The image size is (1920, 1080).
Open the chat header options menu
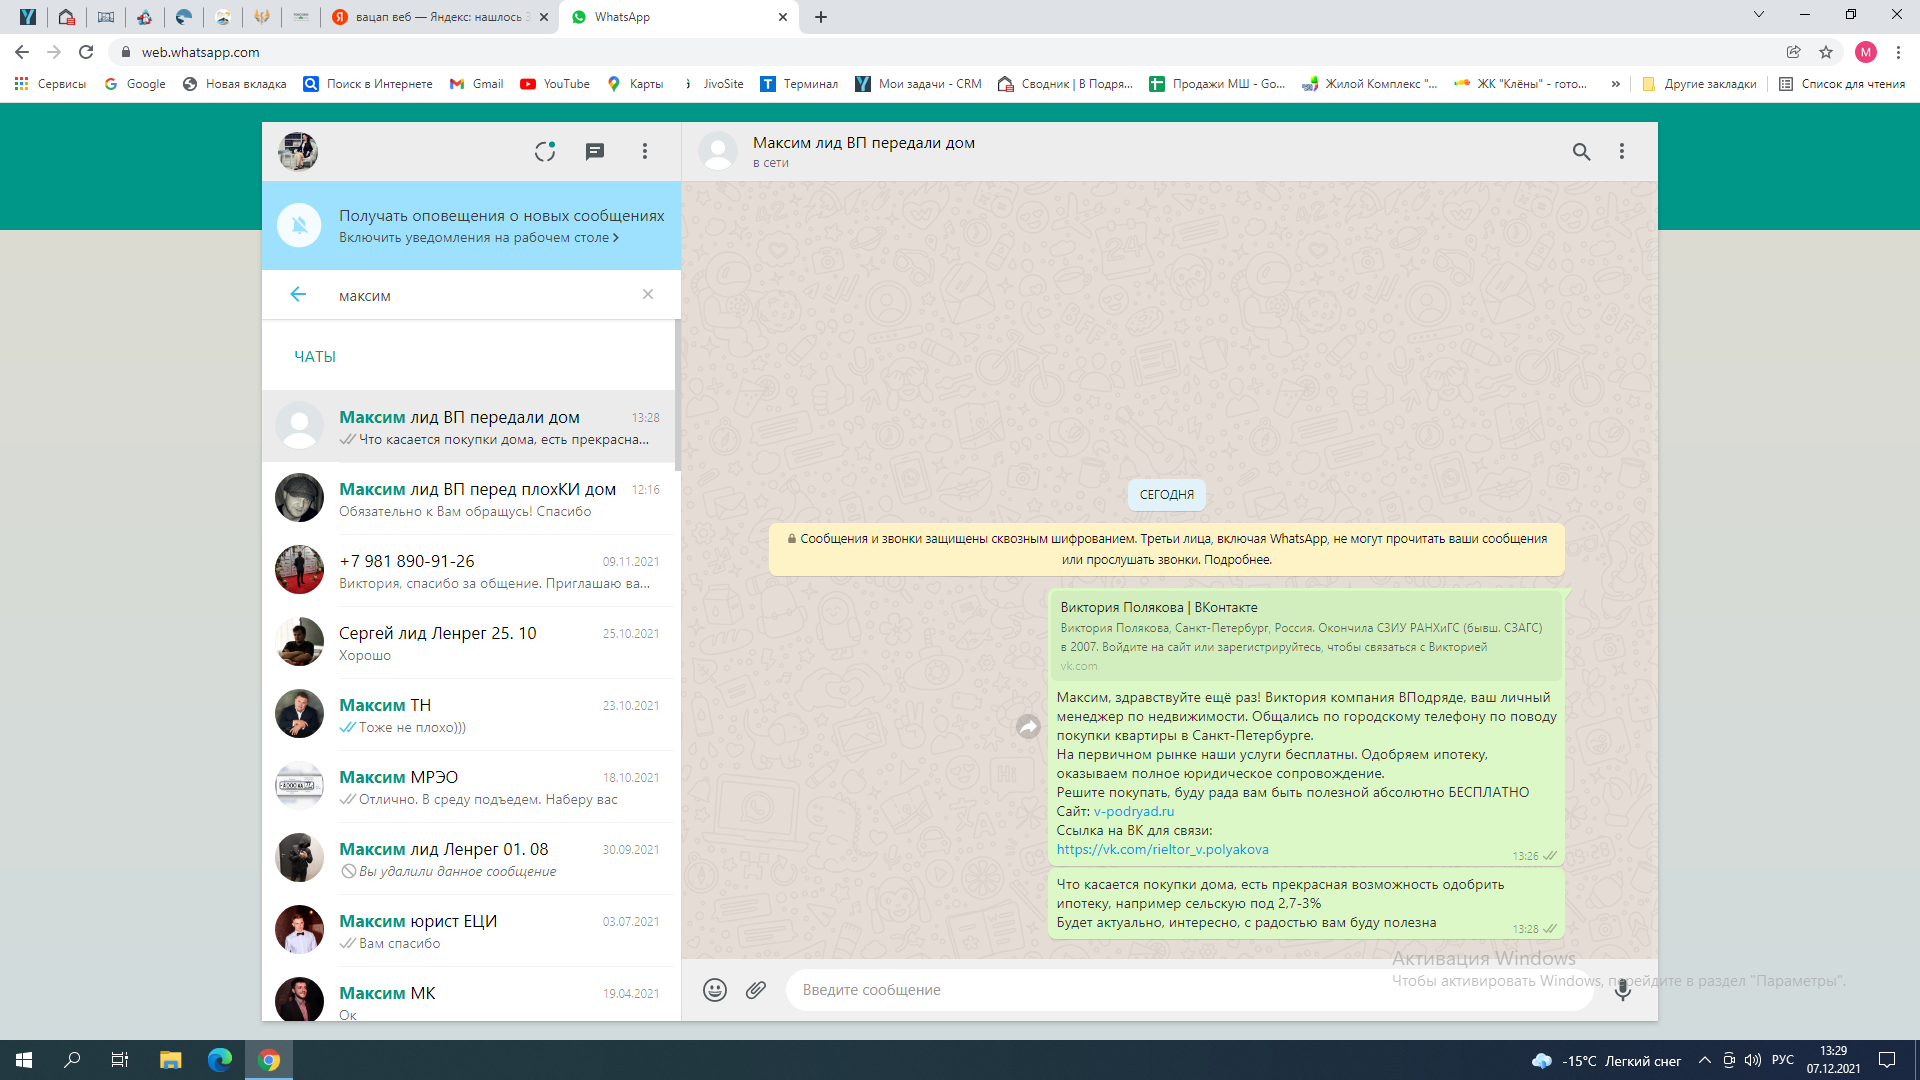click(x=1622, y=151)
